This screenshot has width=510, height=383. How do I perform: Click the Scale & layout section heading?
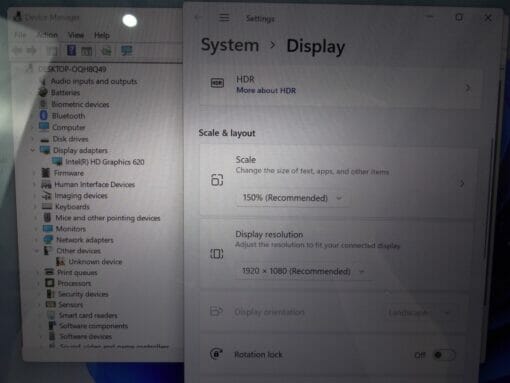(x=227, y=133)
